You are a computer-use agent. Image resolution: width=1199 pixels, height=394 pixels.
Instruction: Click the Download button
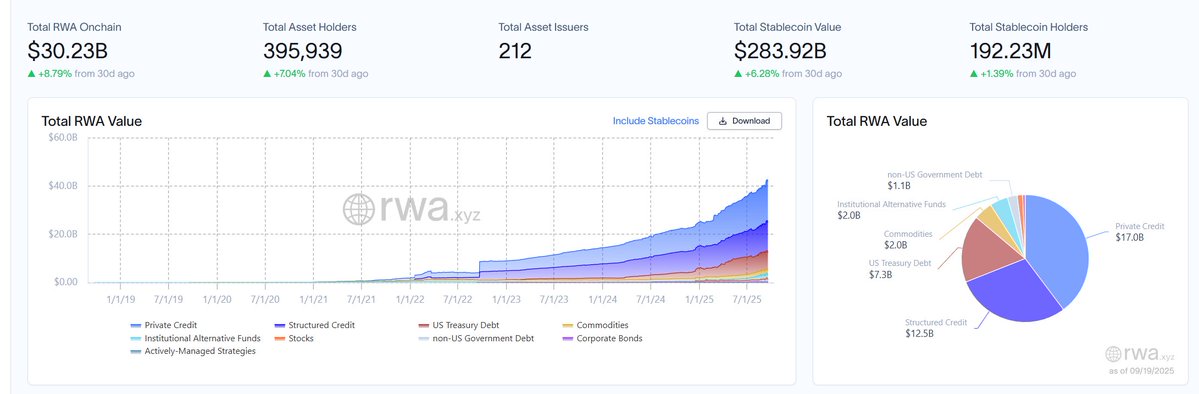[744, 121]
